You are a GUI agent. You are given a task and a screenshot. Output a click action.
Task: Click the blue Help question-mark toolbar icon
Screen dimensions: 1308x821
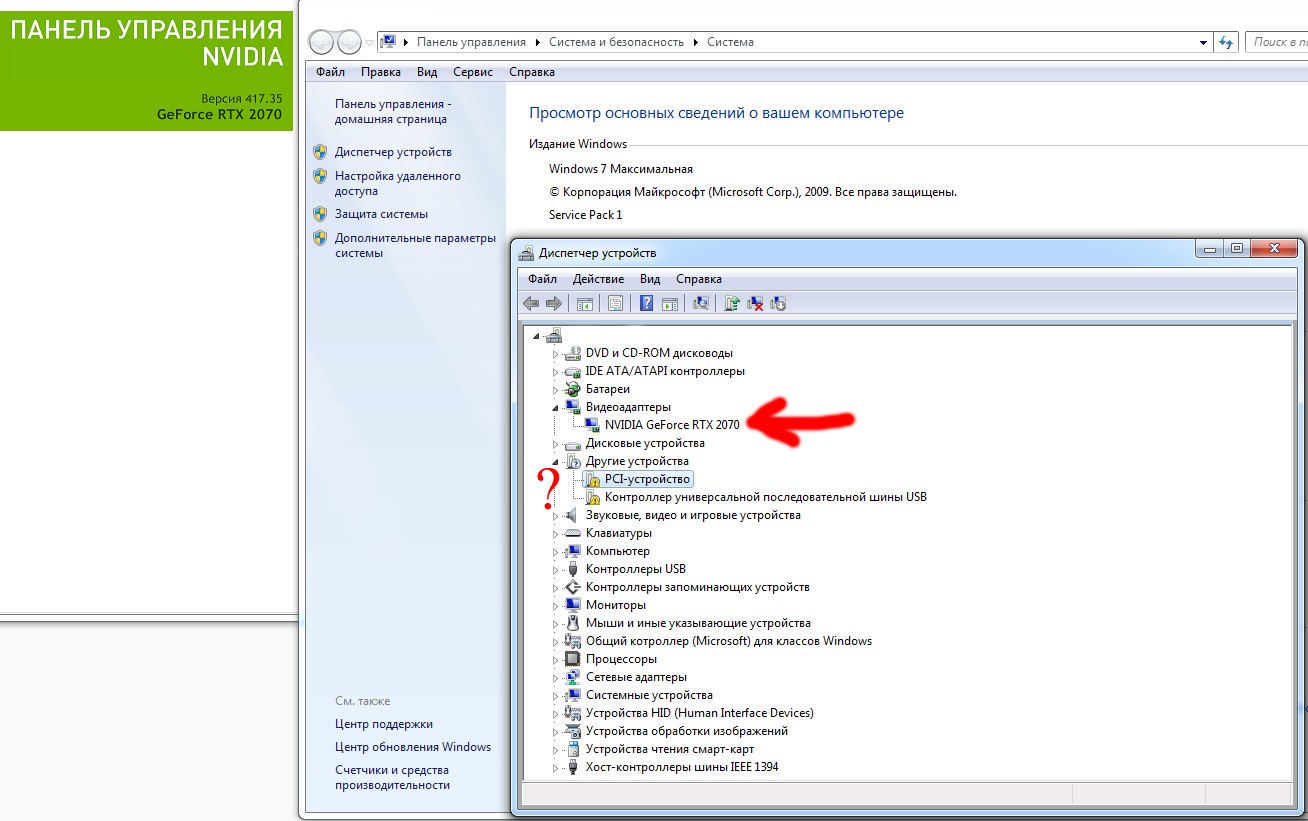coord(647,303)
